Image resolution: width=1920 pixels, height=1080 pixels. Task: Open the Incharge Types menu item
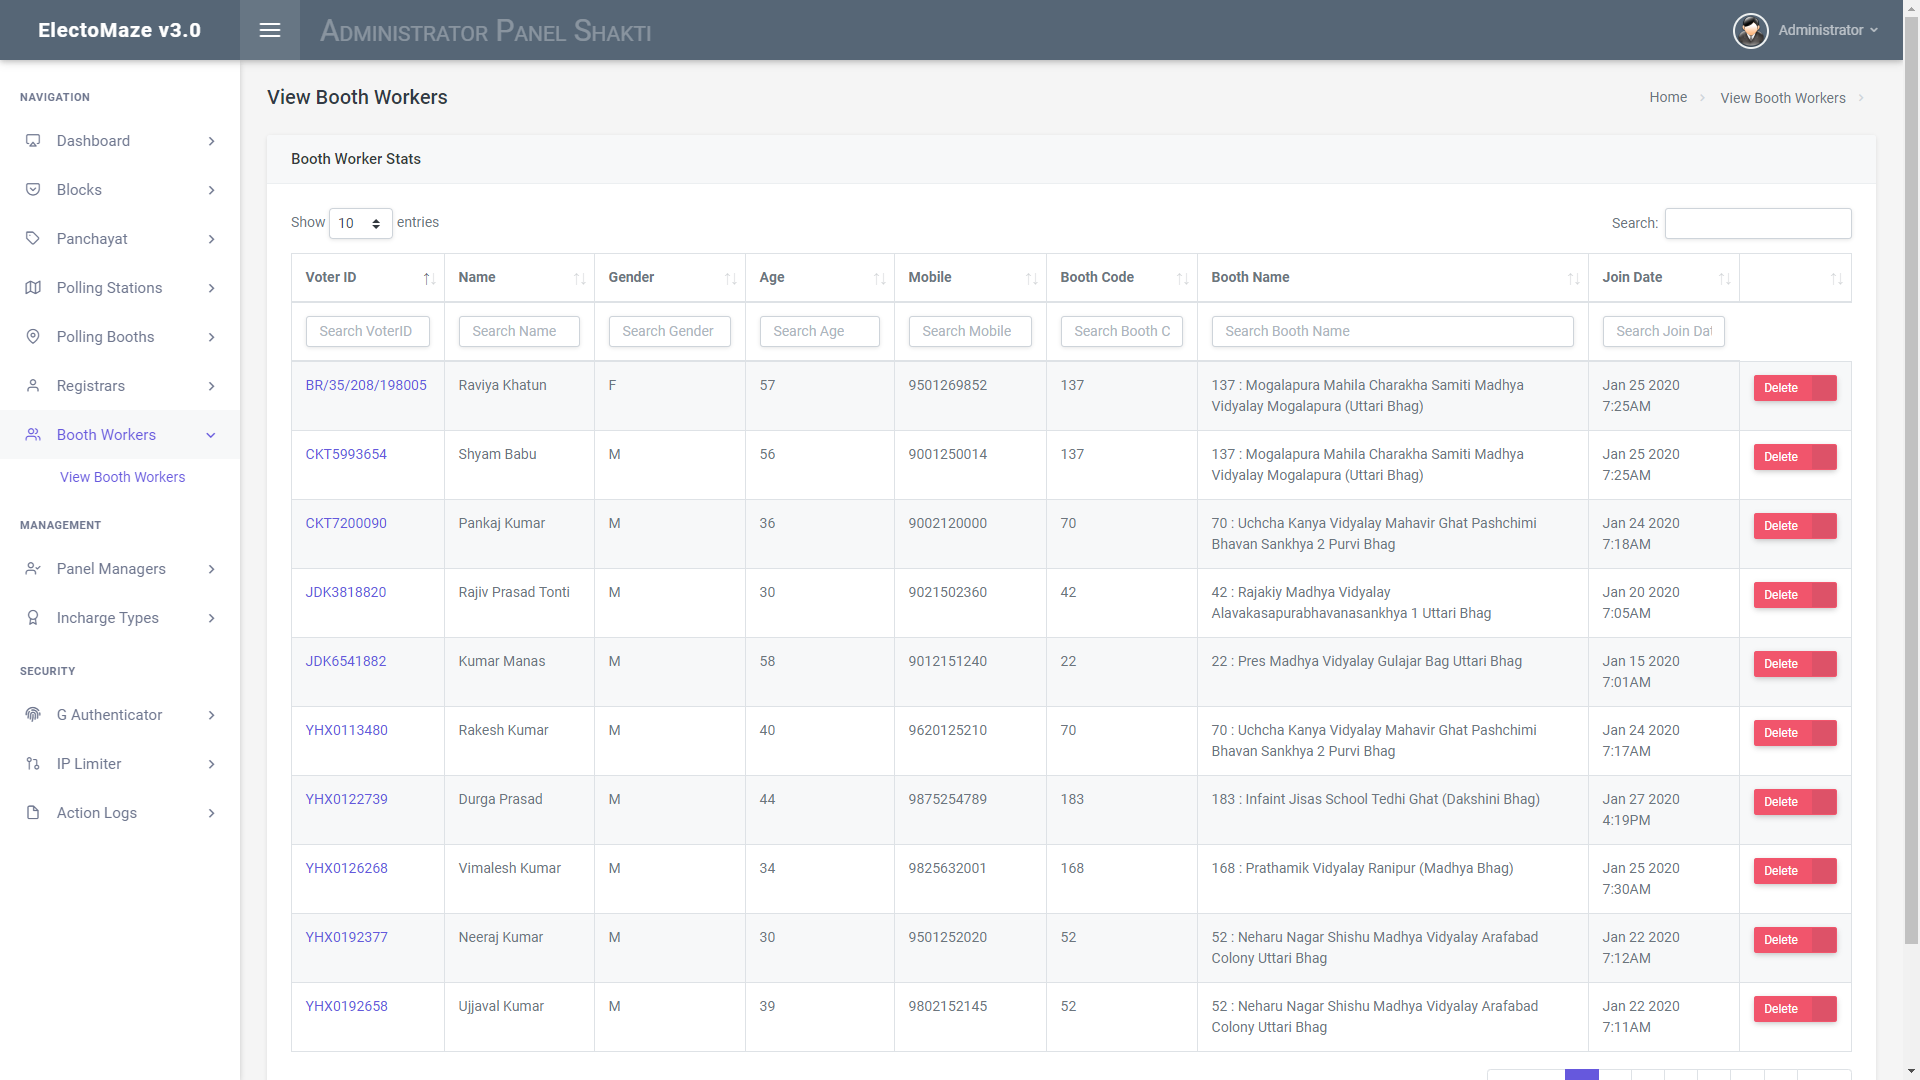coord(120,618)
